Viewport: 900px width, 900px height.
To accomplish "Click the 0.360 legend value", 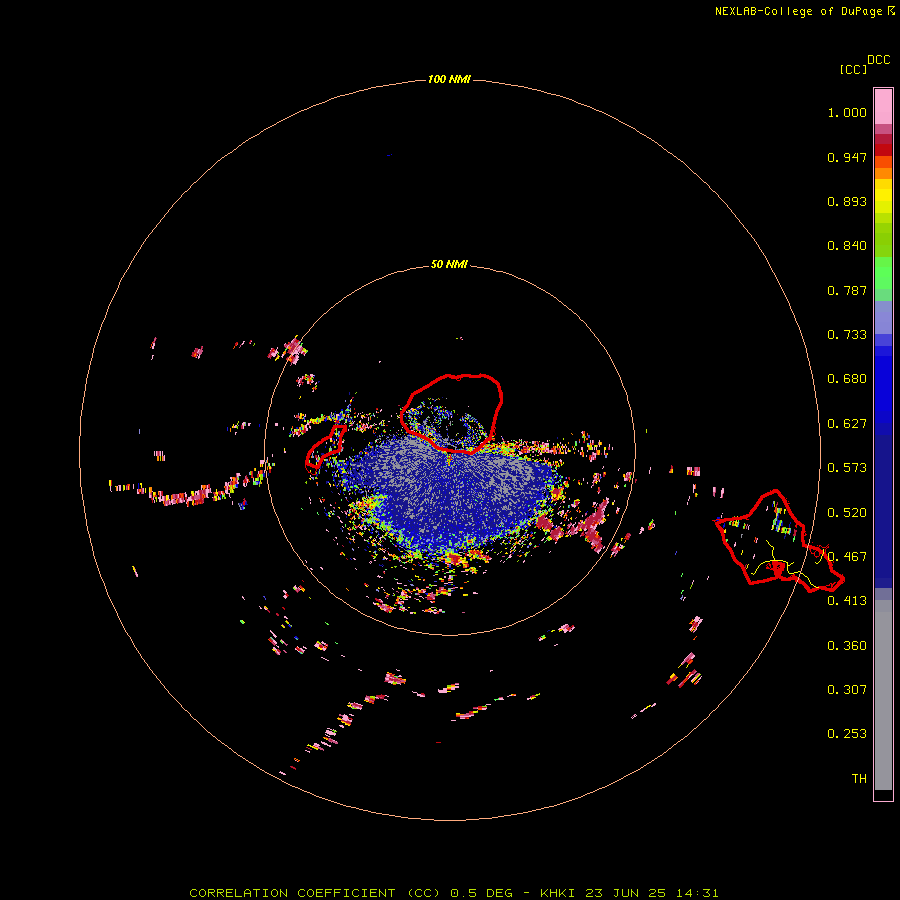I will pyautogui.click(x=847, y=646).
